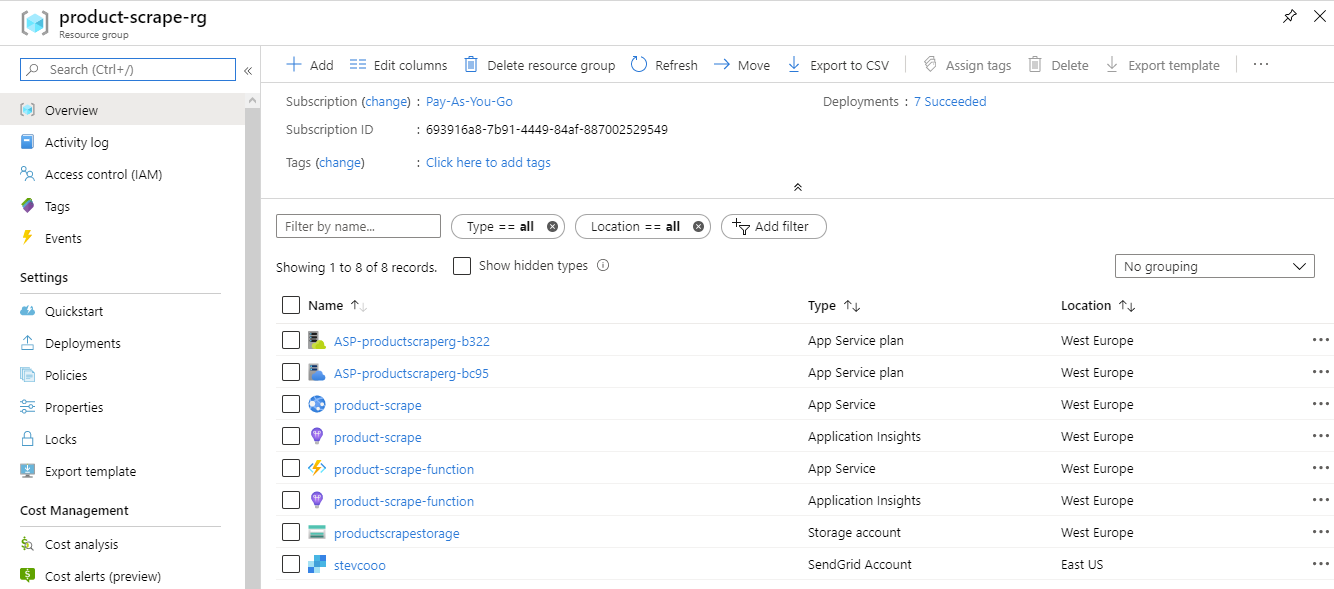The image size is (1334, 589).
Task: Toggle the select-all header checkbox
Action: 291,305
